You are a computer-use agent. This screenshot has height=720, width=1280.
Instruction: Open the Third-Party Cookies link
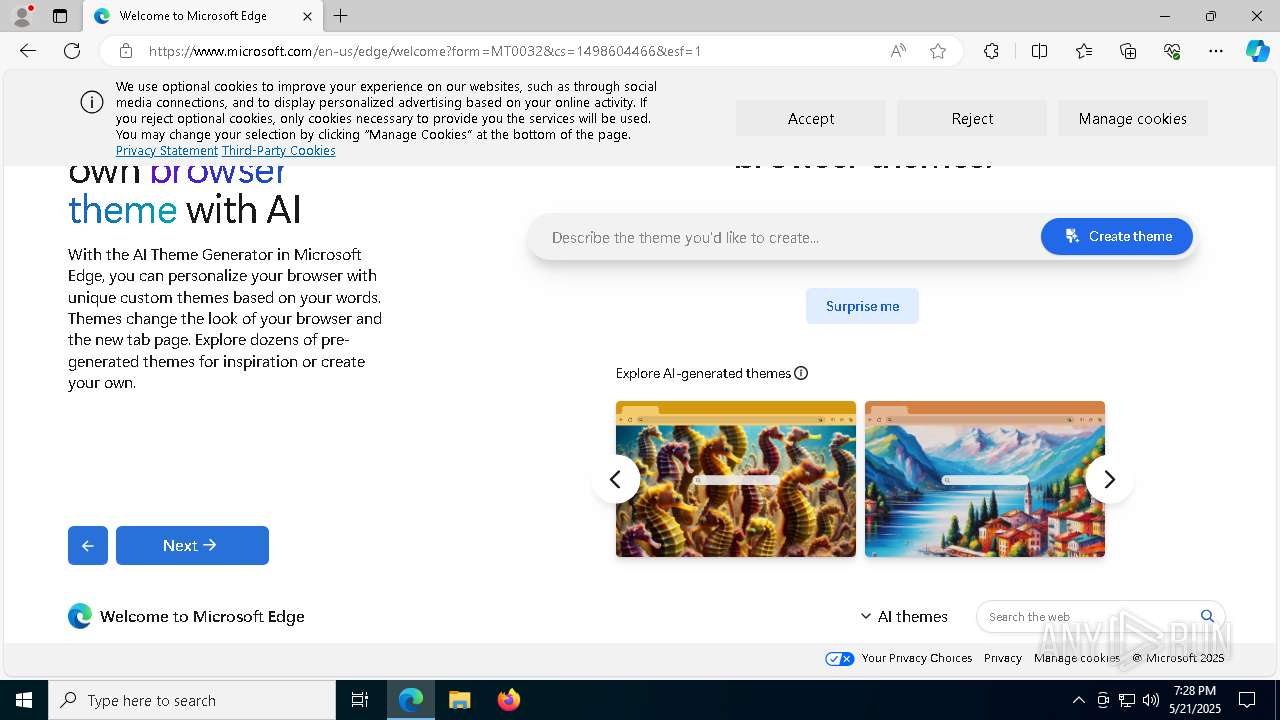(x=278, y=150)
